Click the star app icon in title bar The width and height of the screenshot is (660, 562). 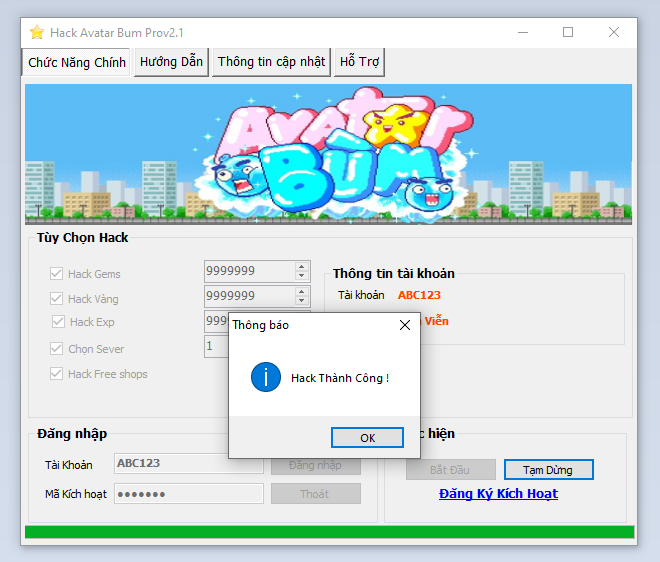coord(37,32)
